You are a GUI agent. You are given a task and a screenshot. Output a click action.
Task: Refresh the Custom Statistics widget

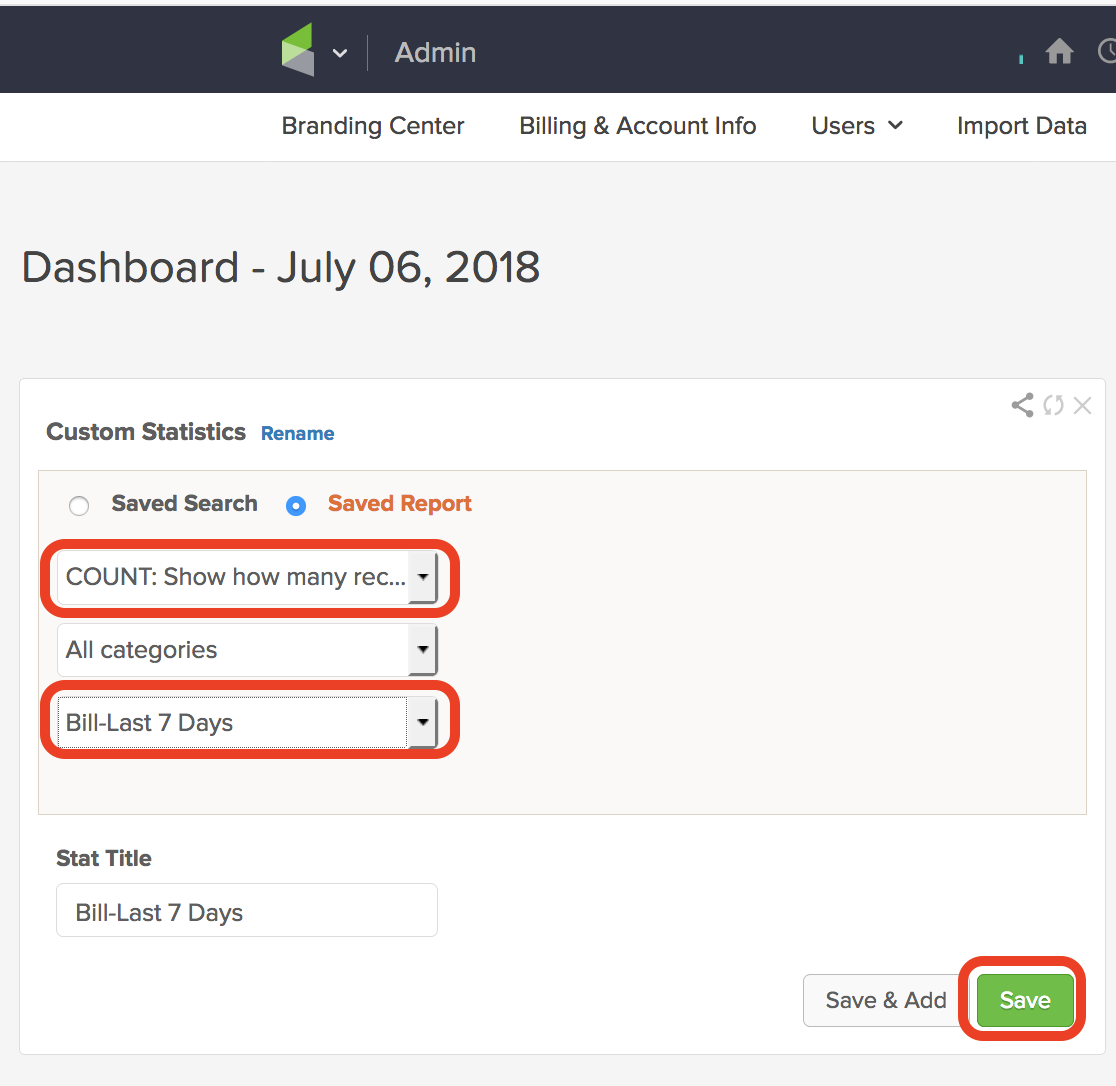(x=1053, y=405)
